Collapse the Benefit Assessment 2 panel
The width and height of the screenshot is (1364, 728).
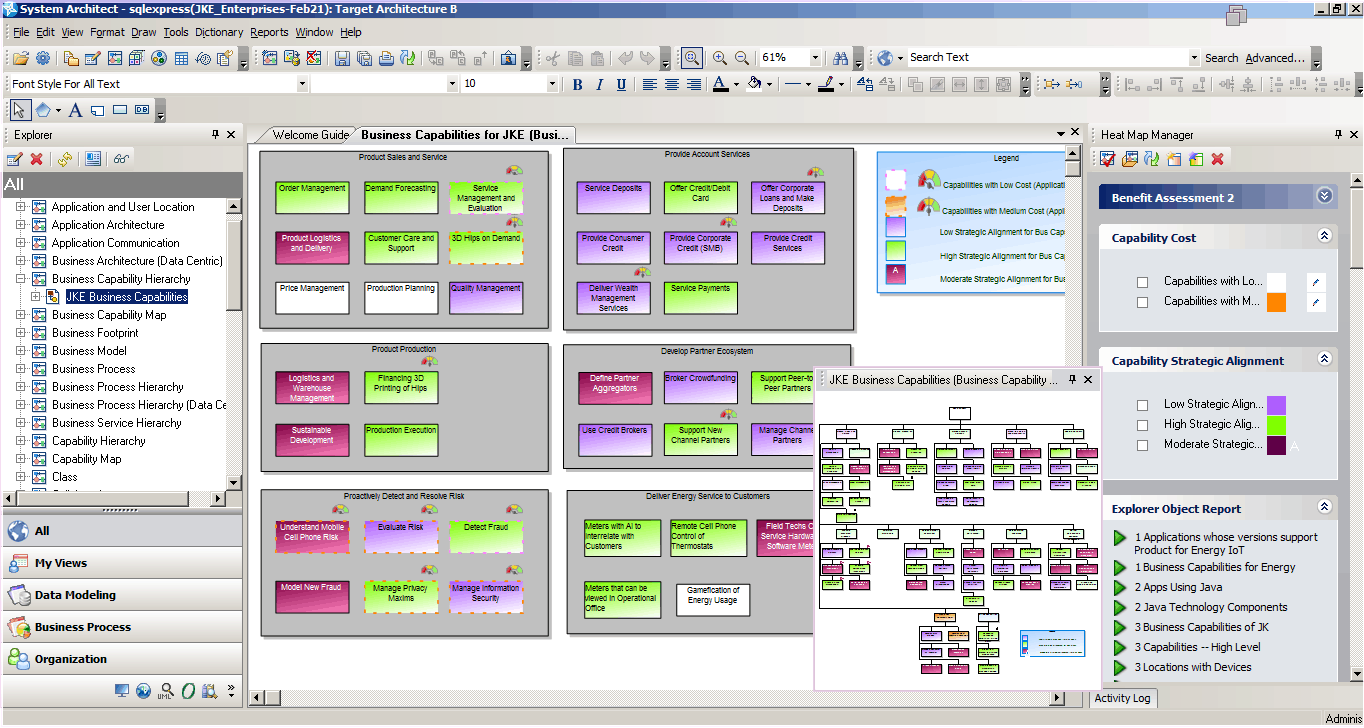[1325, 196]
